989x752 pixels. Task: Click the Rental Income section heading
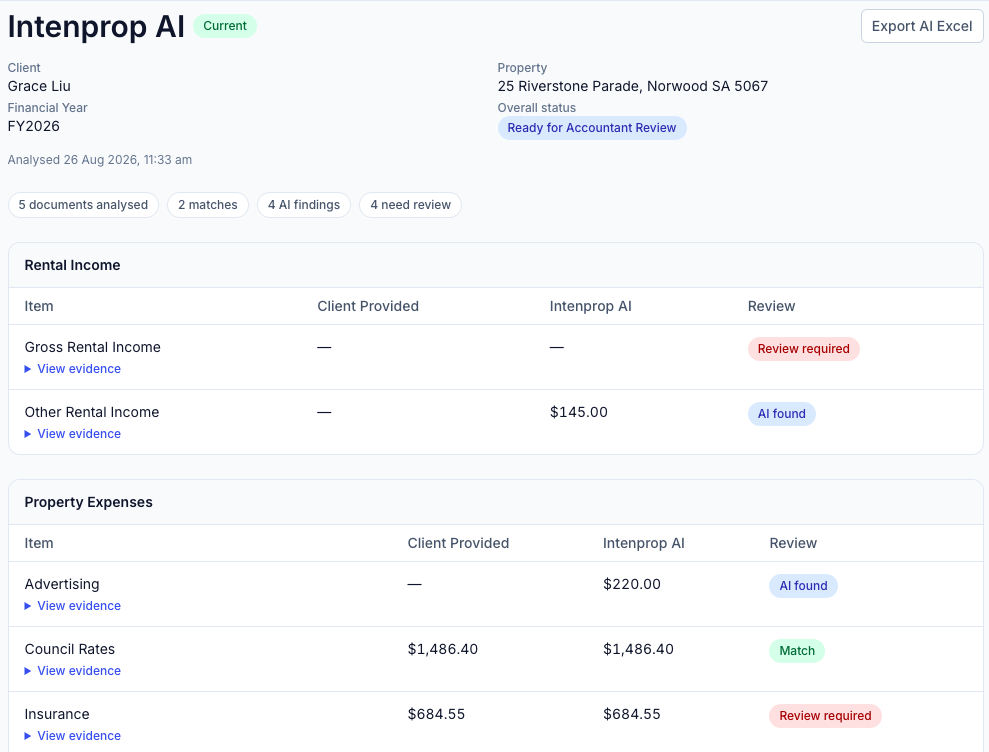[73, 266]
